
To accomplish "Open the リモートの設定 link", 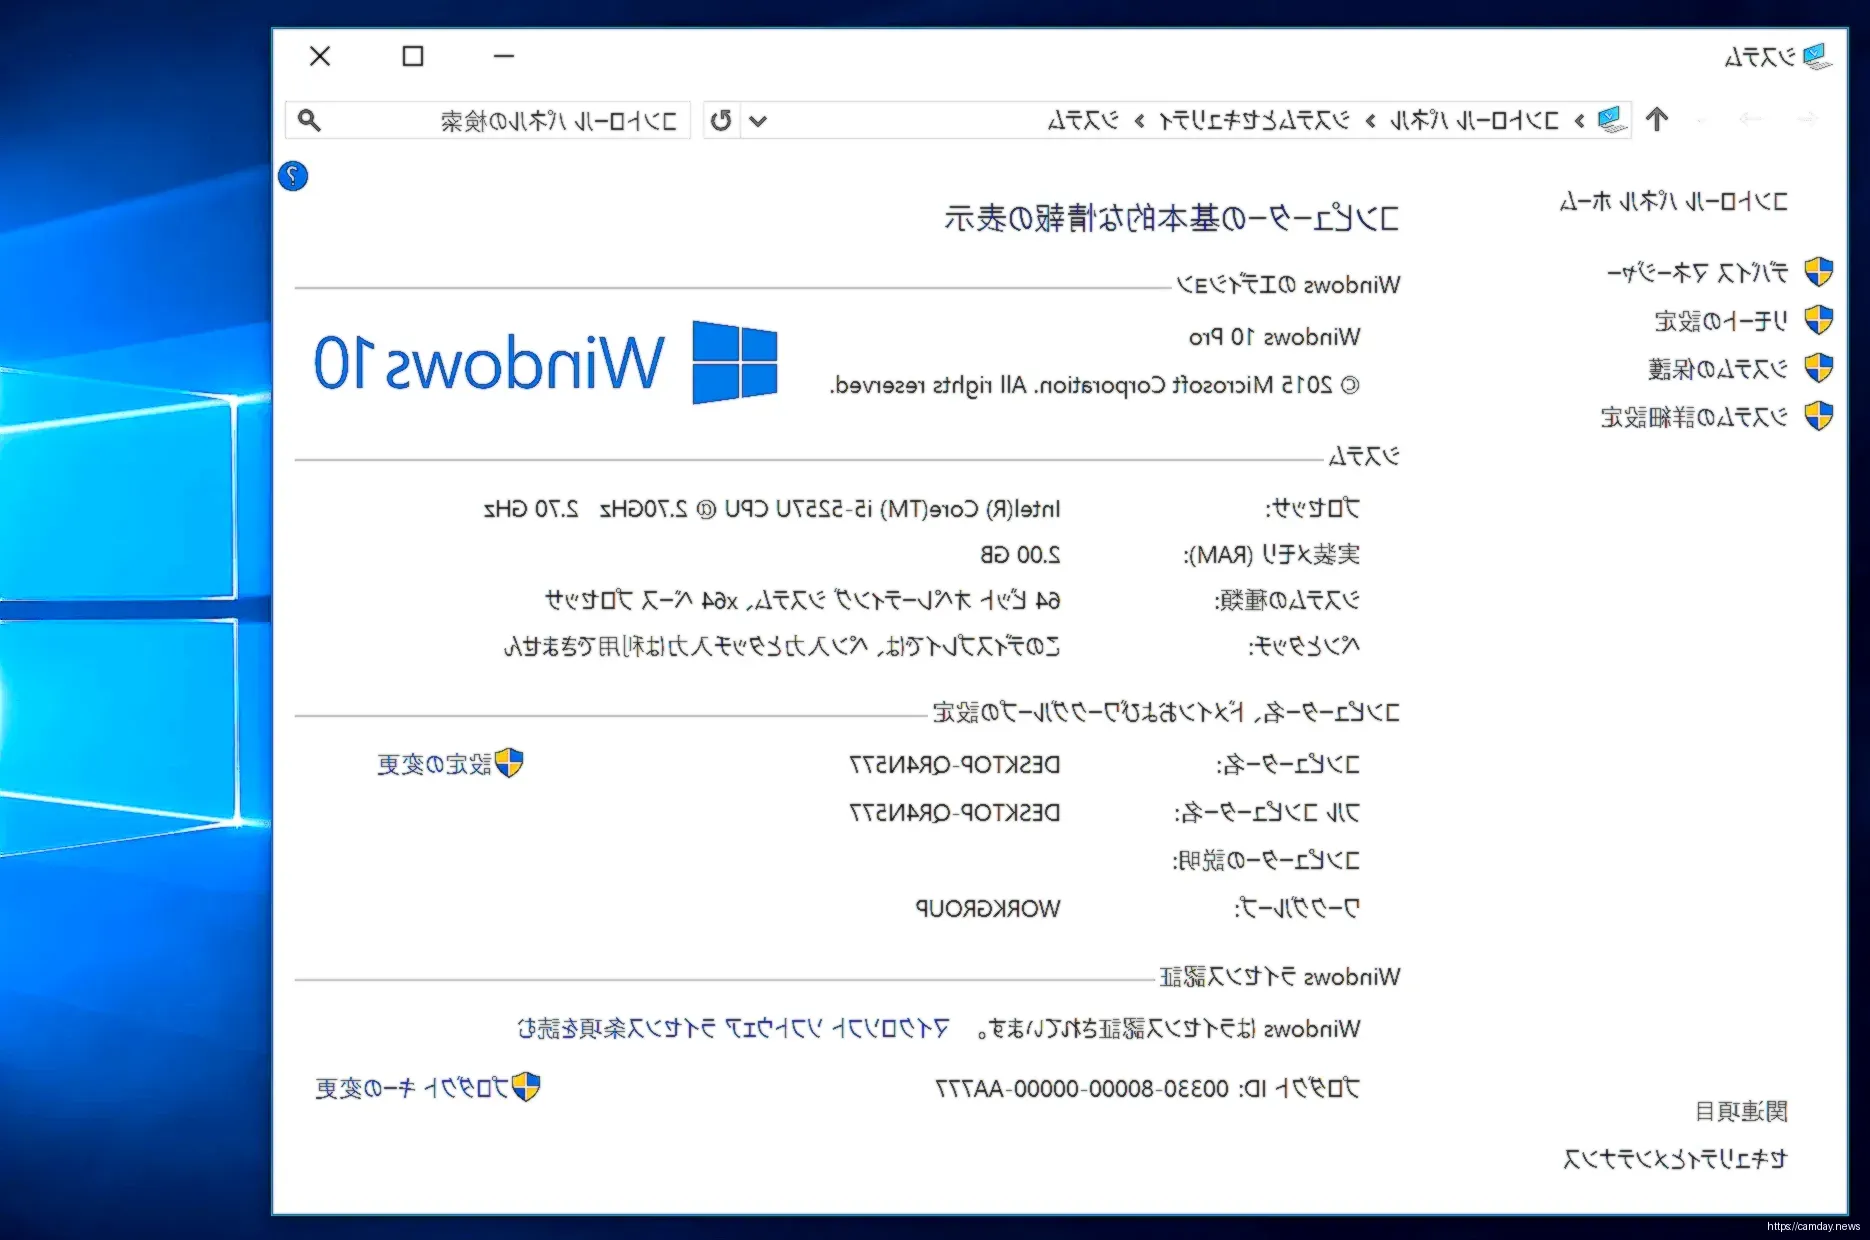I will pos(1722,321).
